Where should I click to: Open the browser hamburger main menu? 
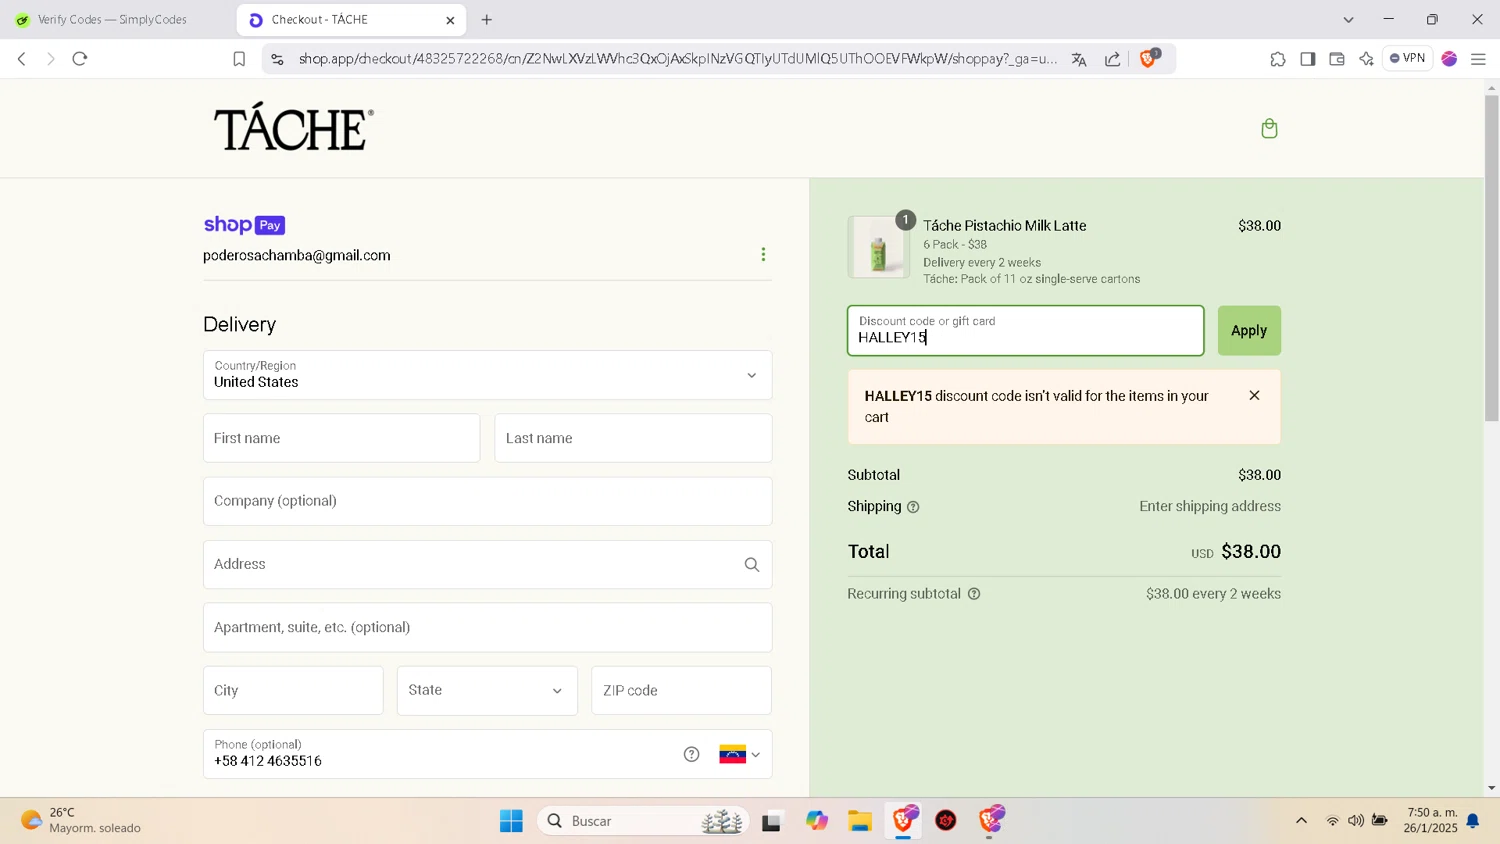(x=1478, y=59)
